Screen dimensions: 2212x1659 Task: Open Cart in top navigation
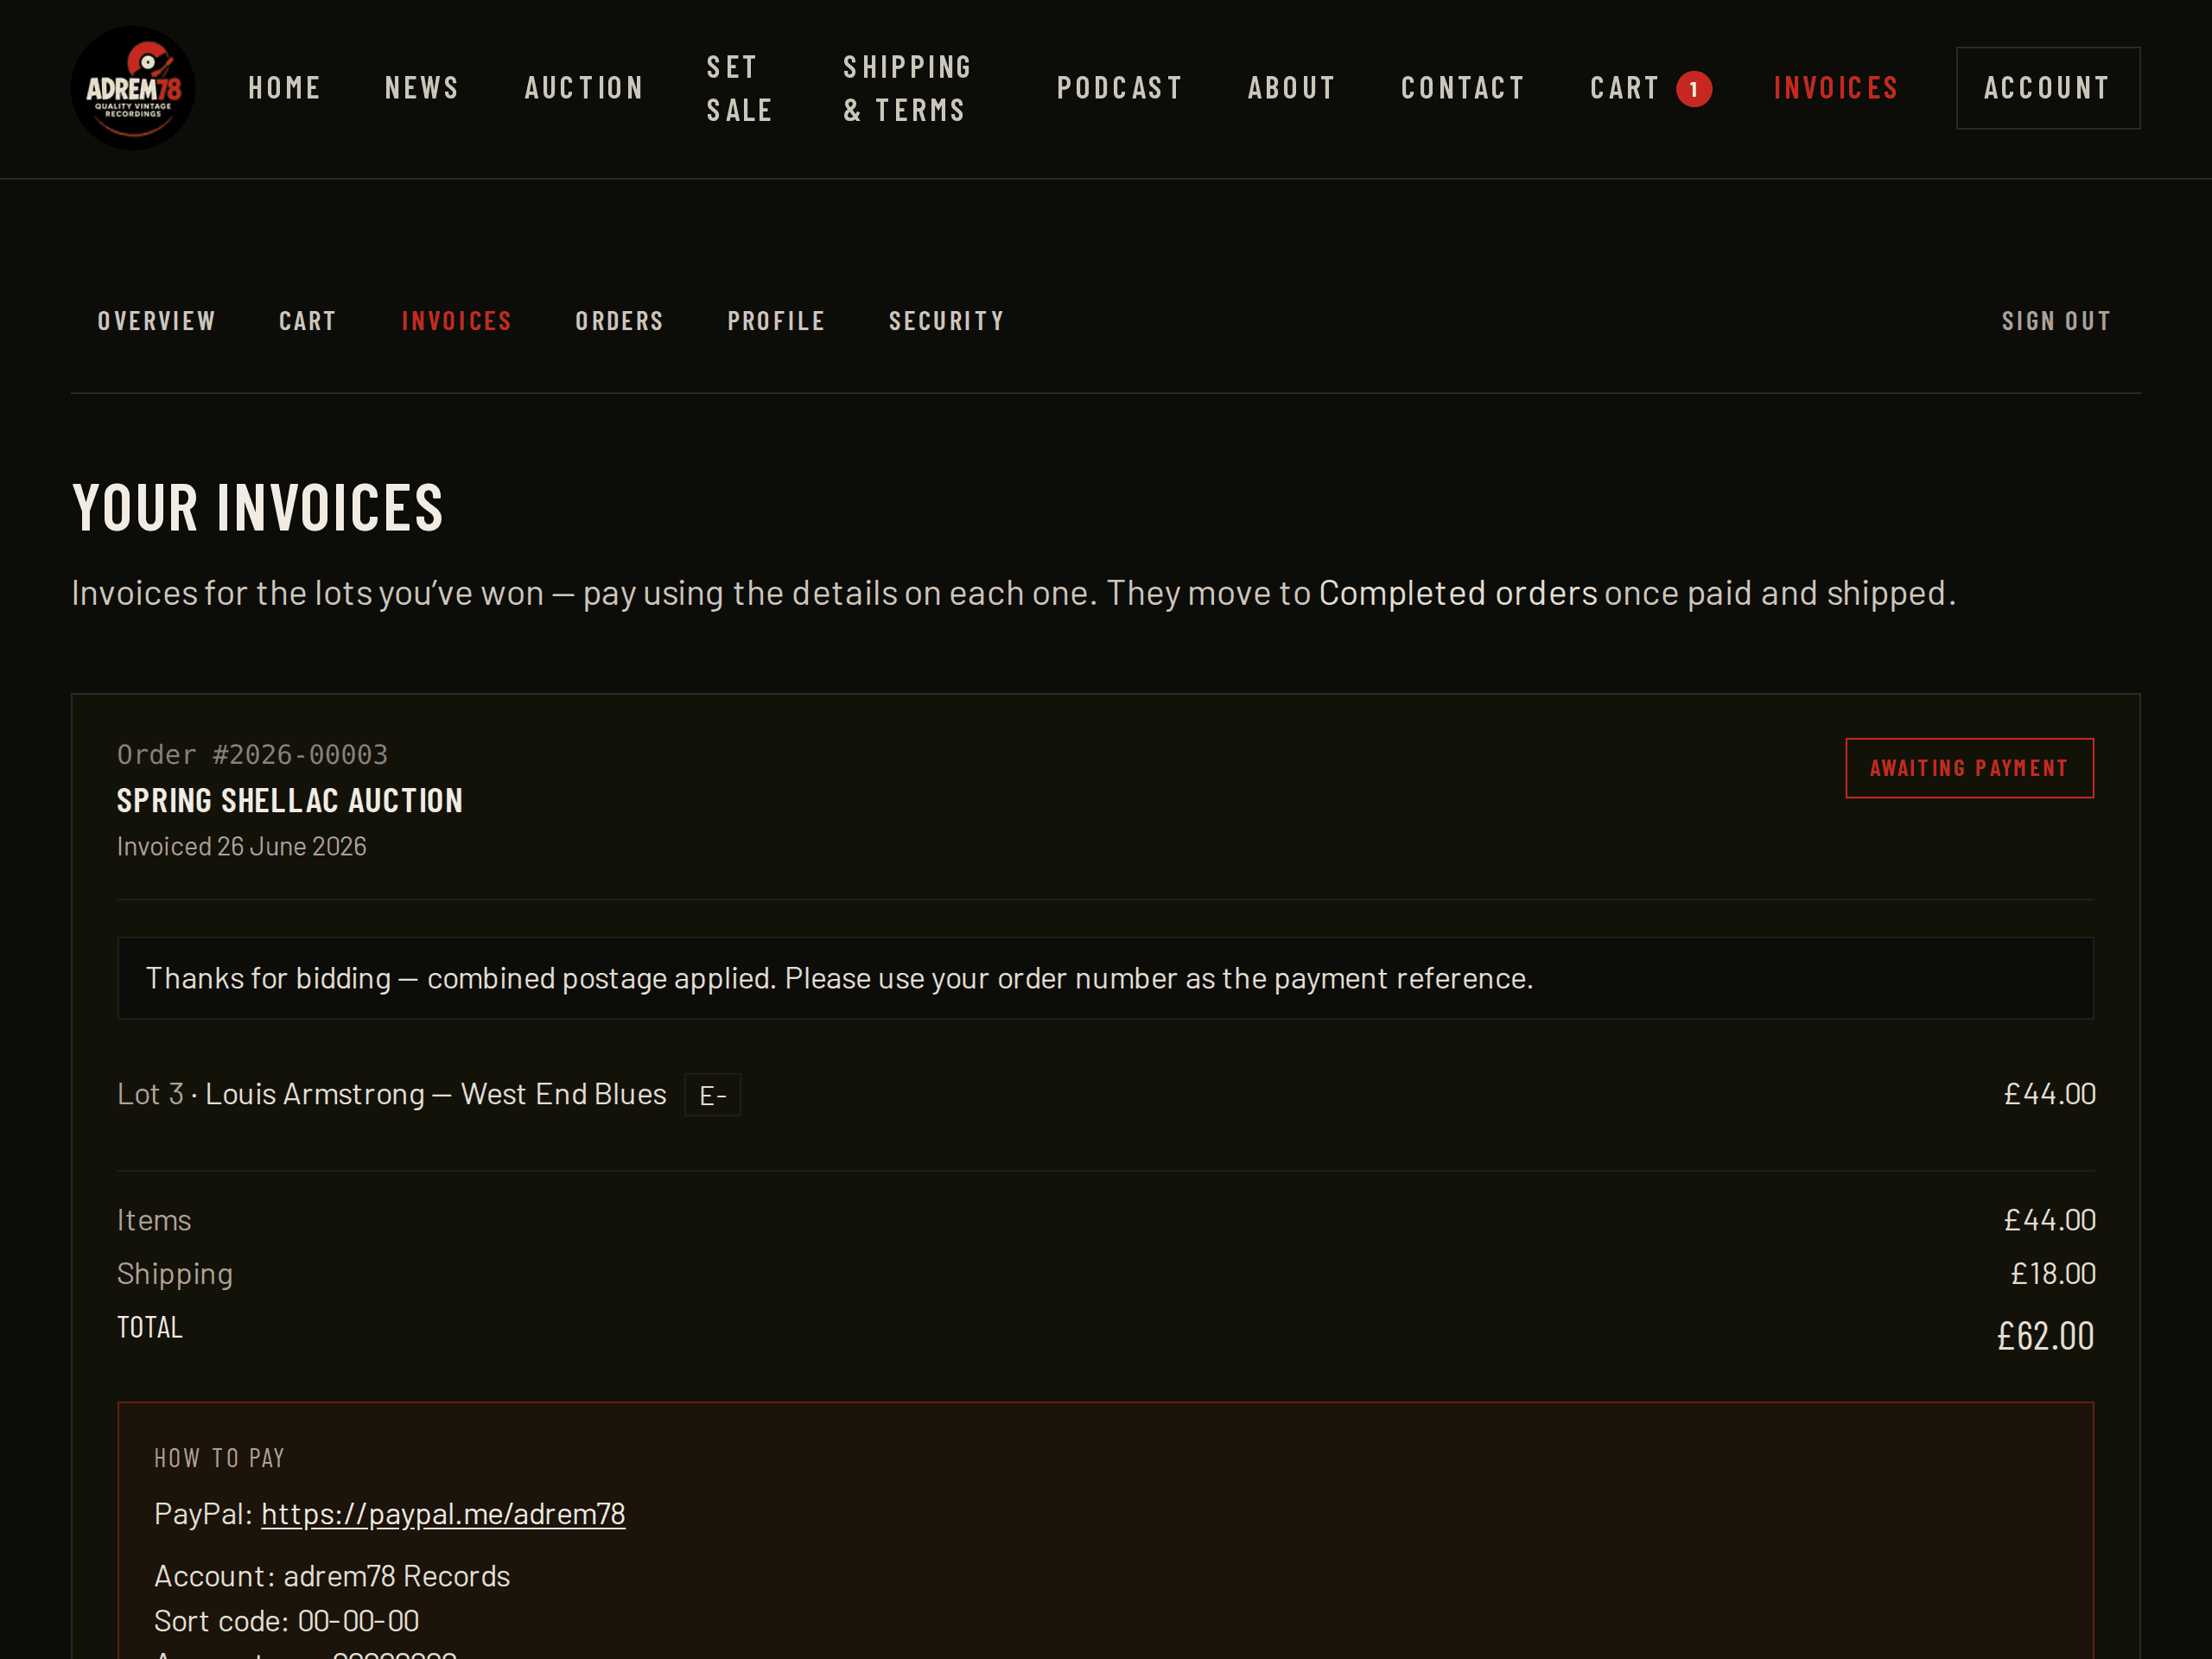pyautogui.click(x=1624, y=88)
